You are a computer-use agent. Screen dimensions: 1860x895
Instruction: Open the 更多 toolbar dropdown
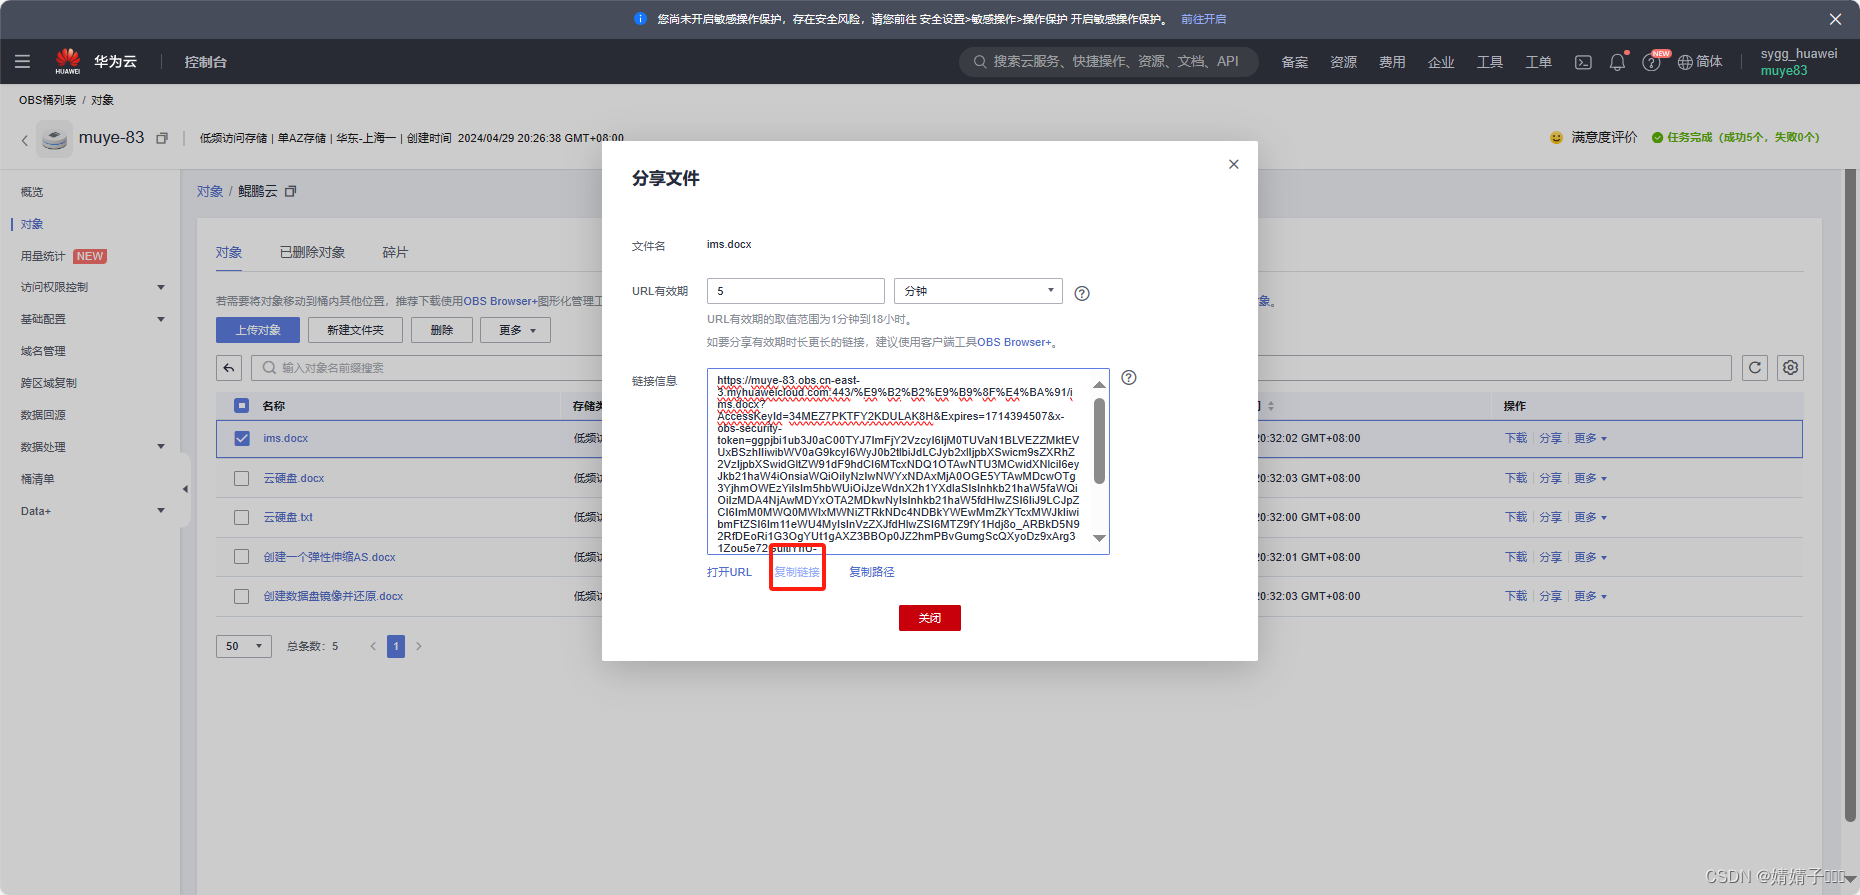tap(515, 330)
